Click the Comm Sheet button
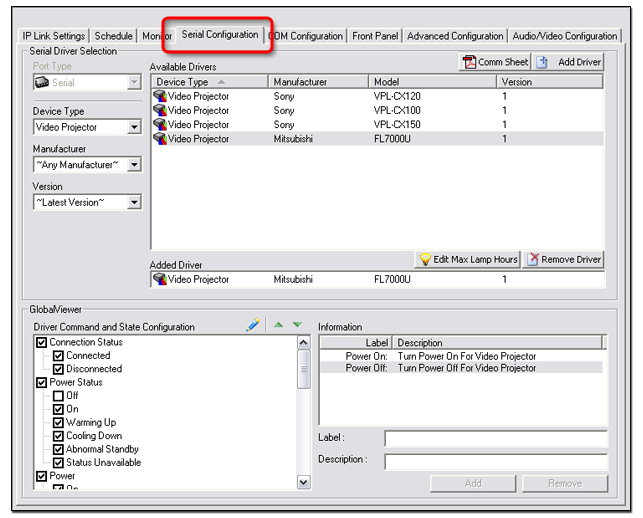 [495, 62]
